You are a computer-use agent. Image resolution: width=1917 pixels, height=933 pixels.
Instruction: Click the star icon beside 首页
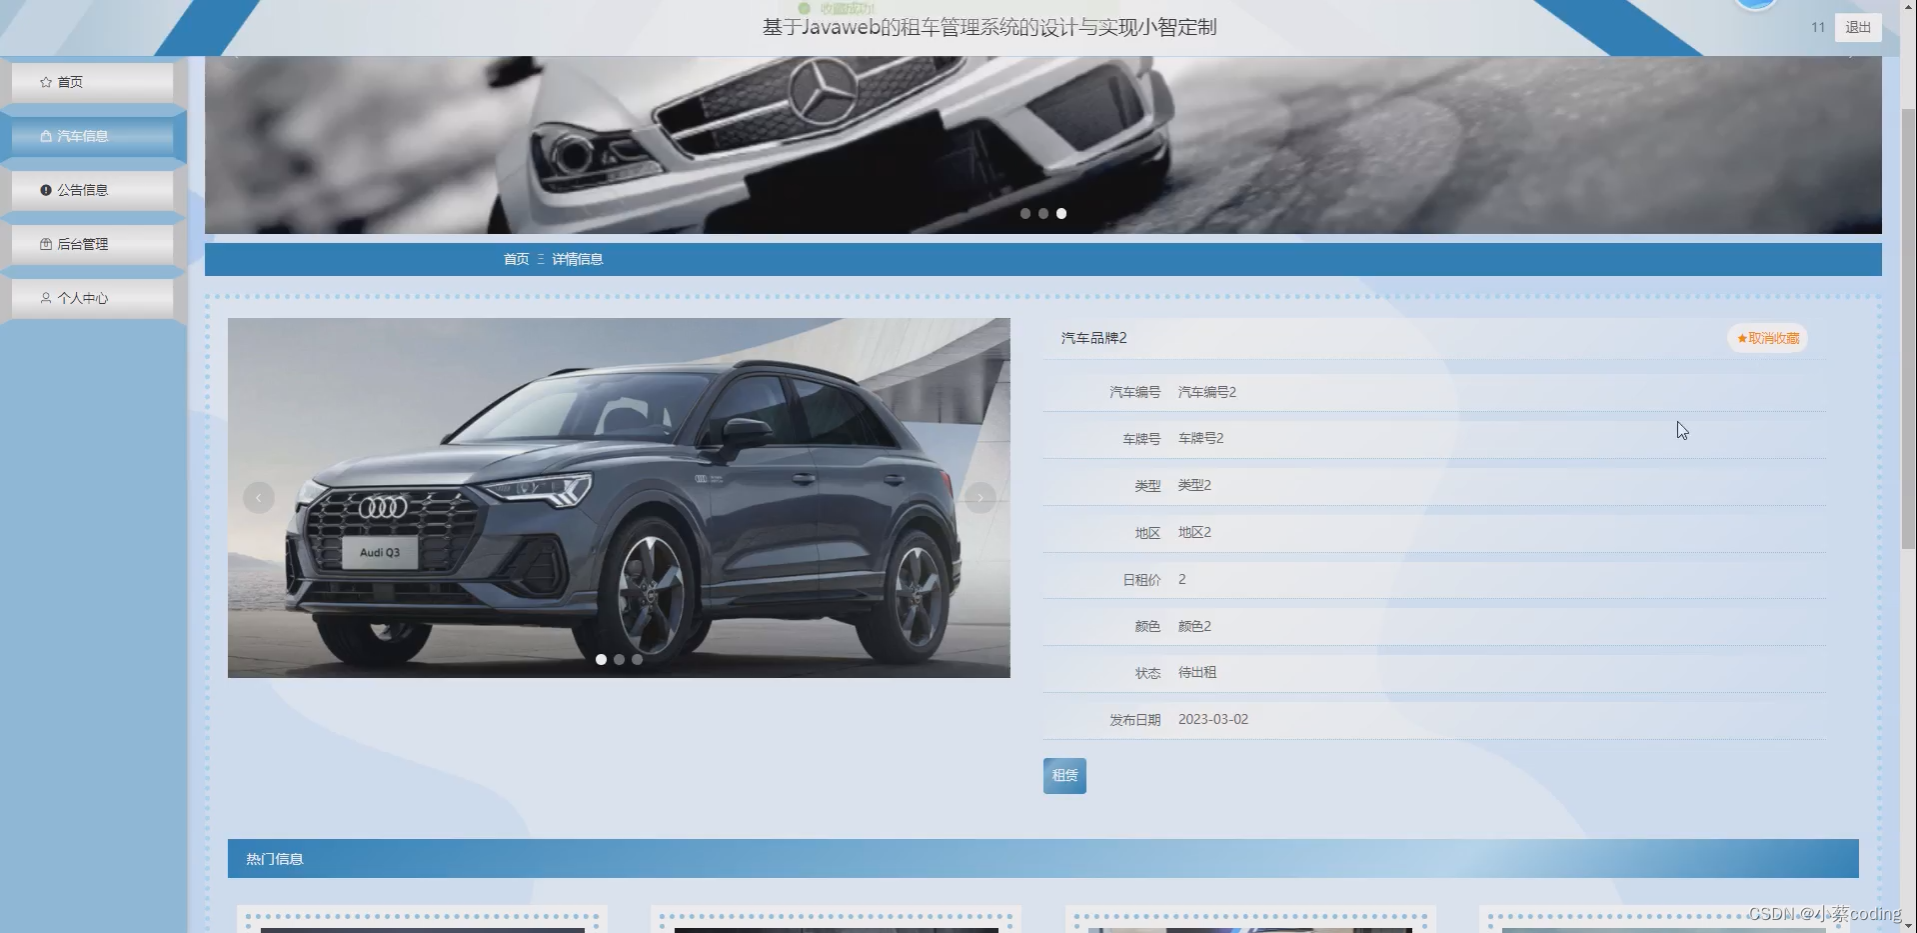46,82
